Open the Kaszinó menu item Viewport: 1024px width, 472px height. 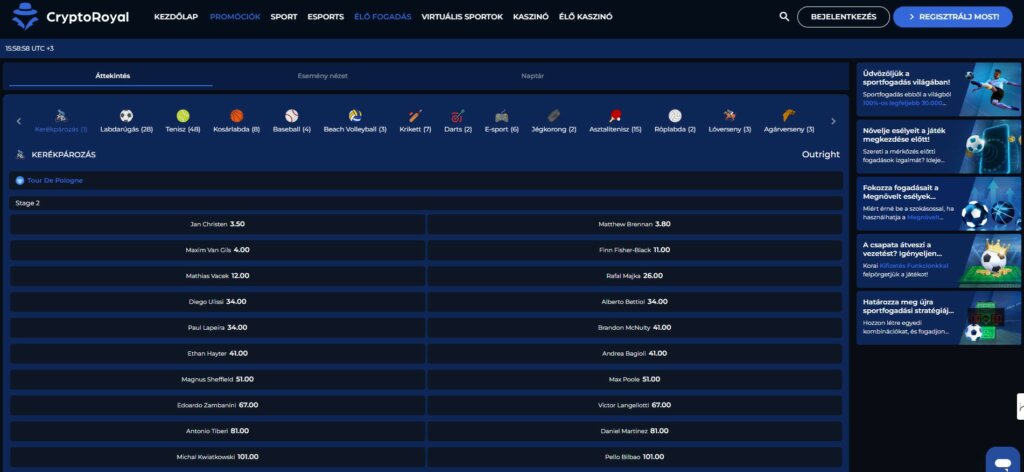click(531, 17)
